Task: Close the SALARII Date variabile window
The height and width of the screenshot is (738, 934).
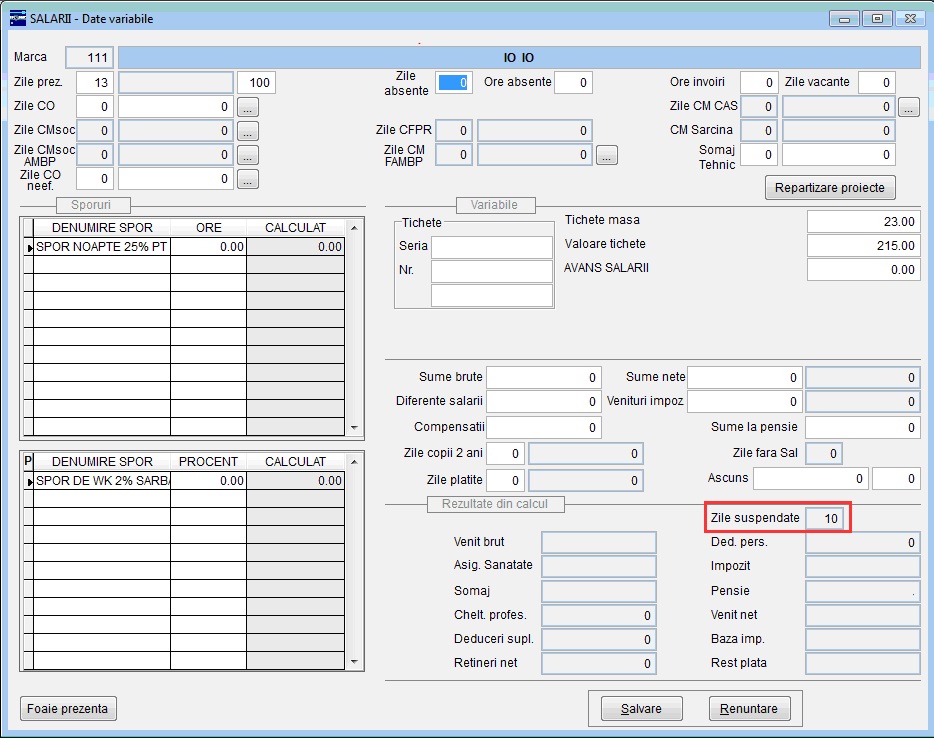Action: click(x=910, y=18)
